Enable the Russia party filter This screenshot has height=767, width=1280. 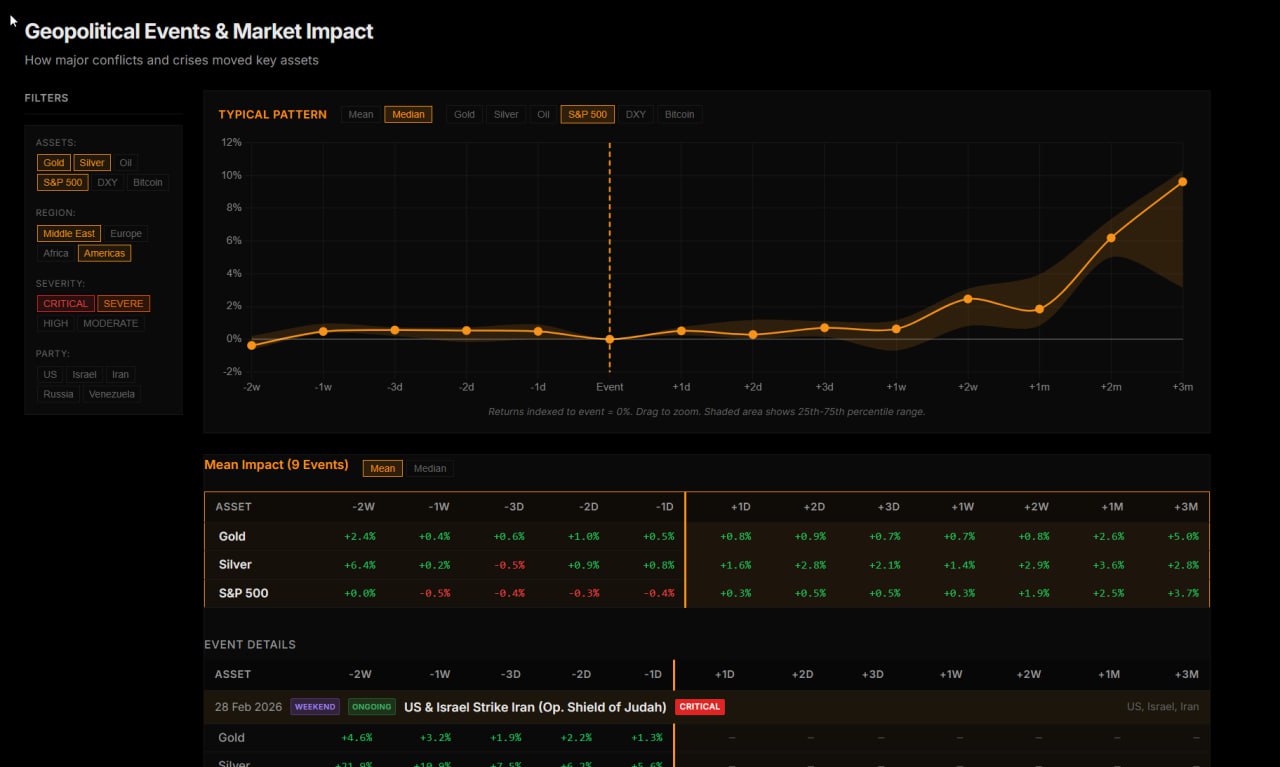58,394
